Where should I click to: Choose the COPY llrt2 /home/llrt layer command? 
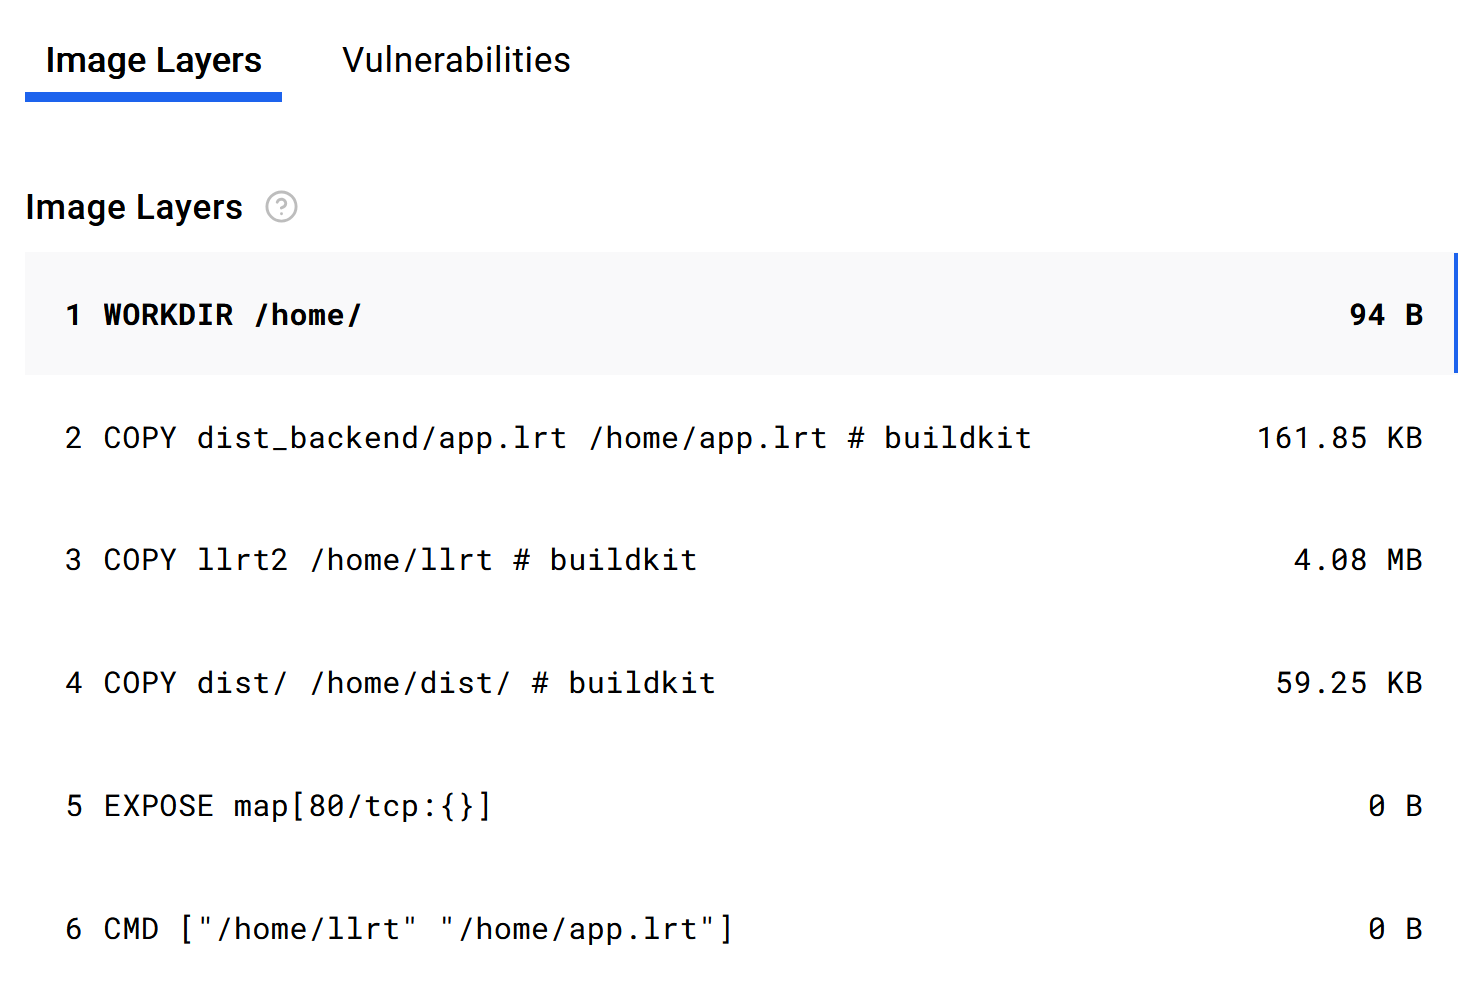(400, 560)
